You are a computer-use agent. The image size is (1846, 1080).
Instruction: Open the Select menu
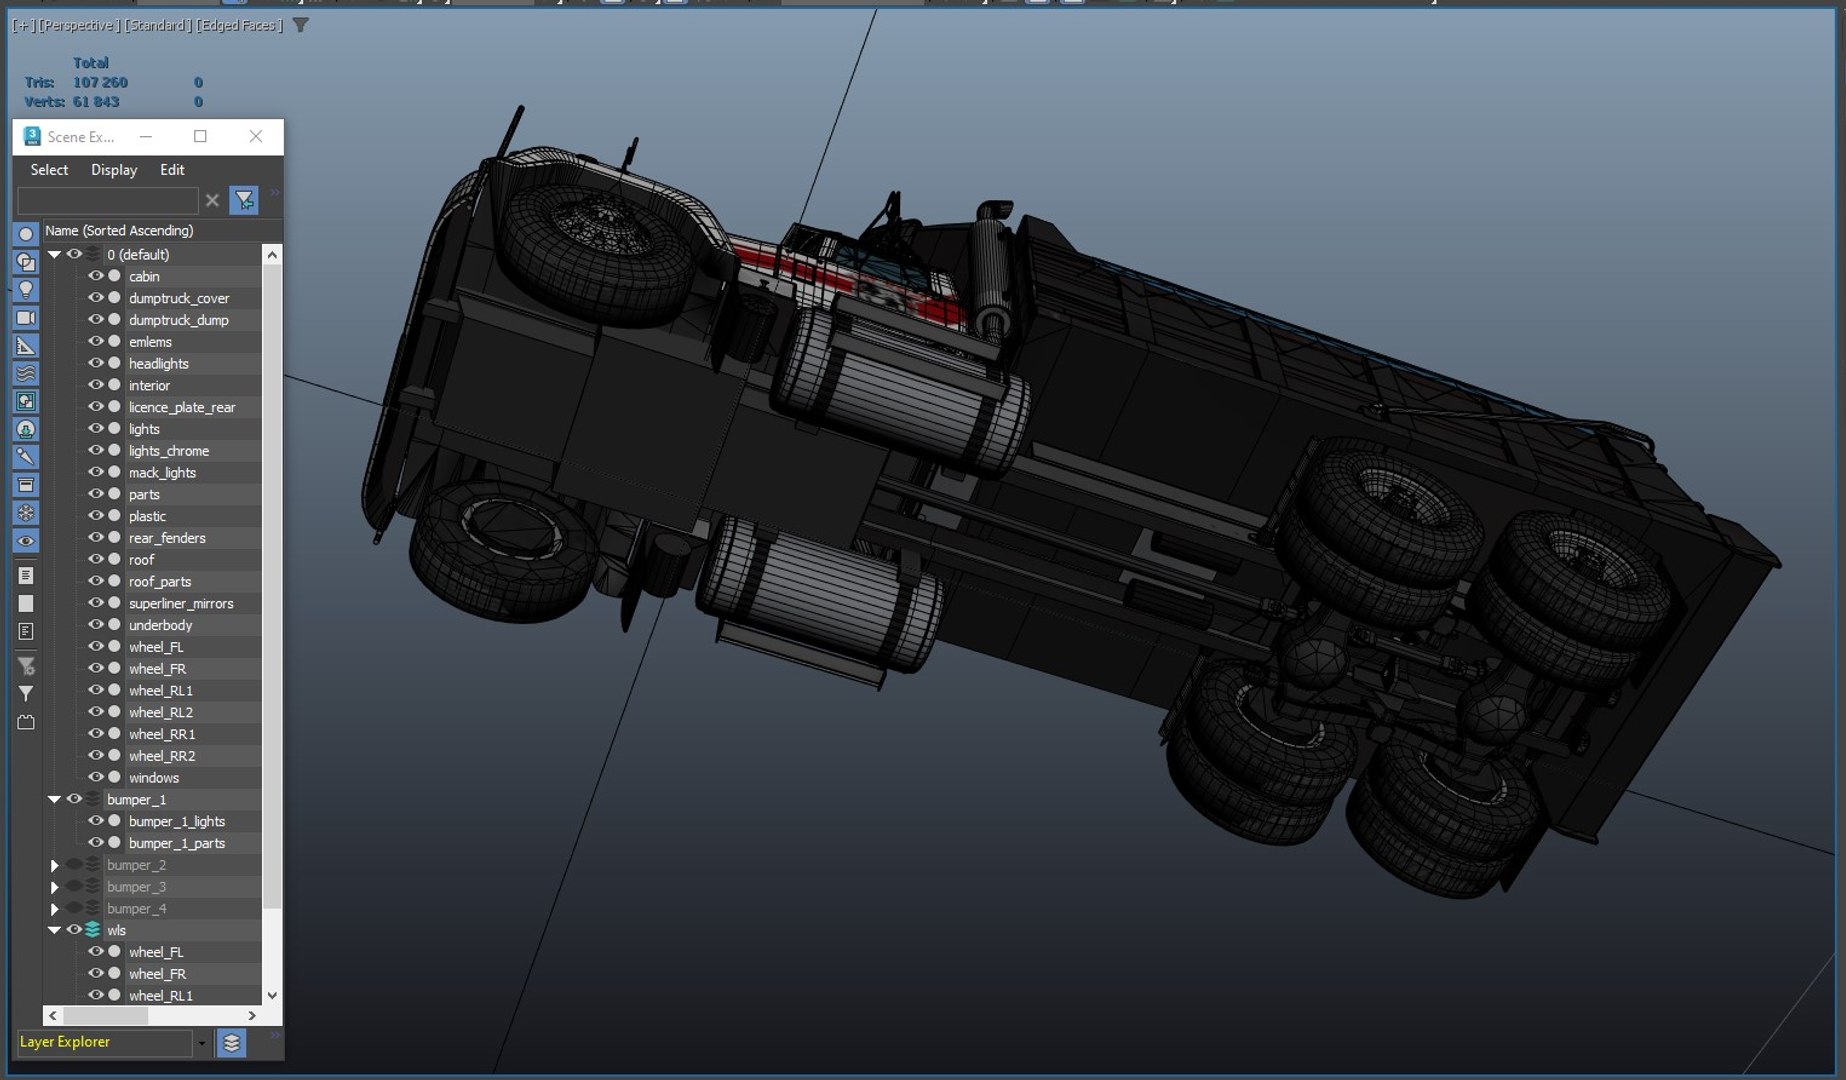click(x=49, y=170)
